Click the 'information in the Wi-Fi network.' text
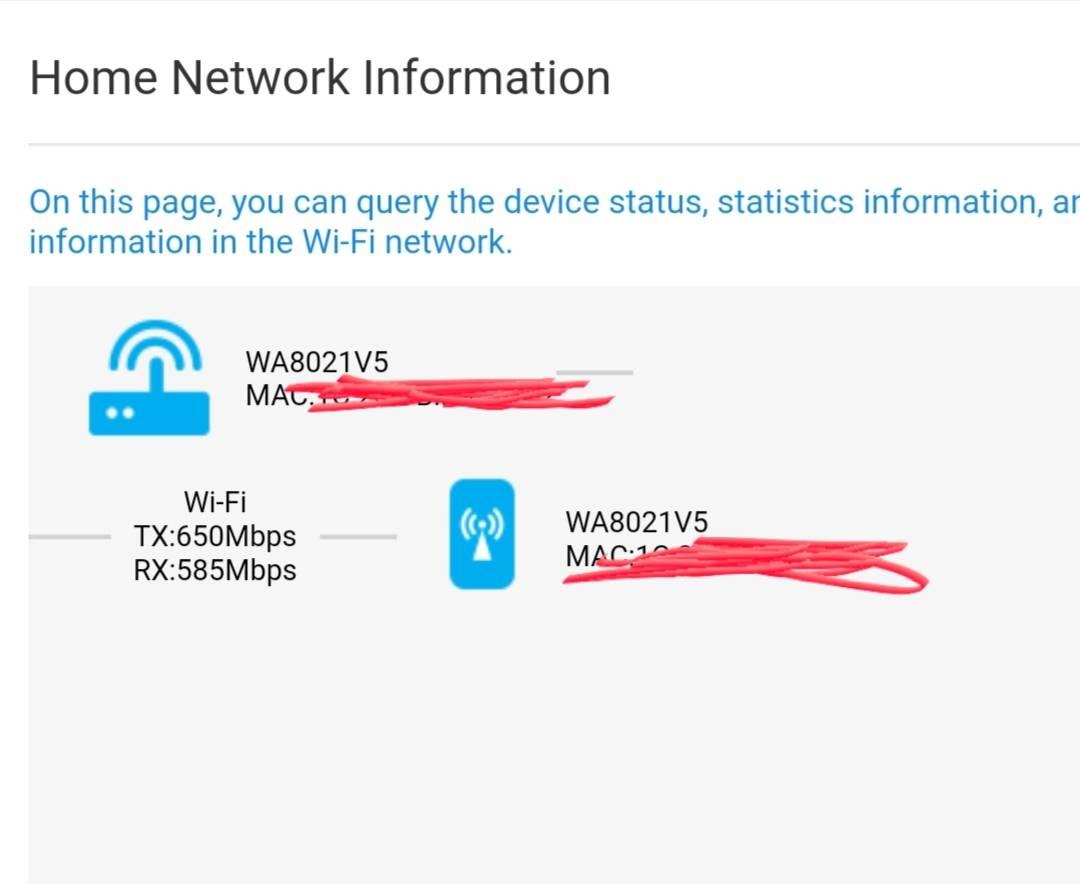Screen dimensions: 1080x884 click(x=271, y=242)
